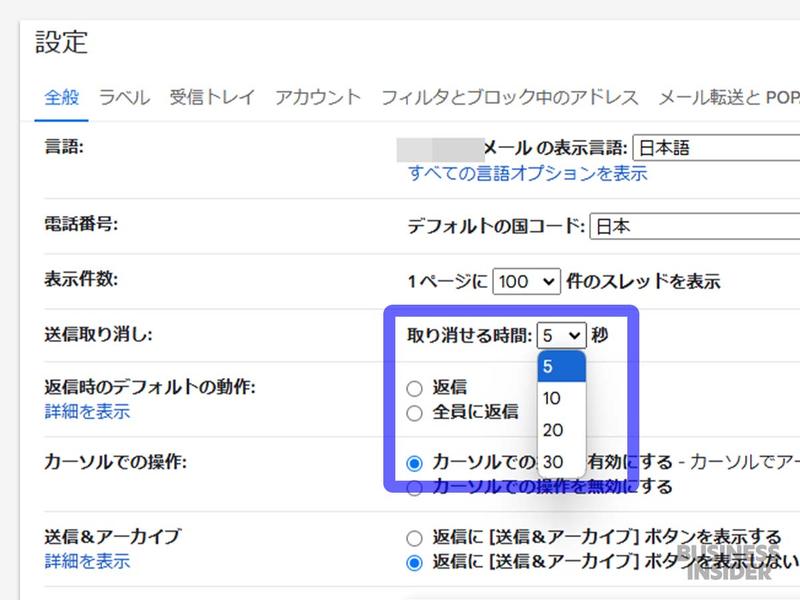Select 5 seconds in the dropdown list
This screenshot has width=800, height=600.
(561, 366)
